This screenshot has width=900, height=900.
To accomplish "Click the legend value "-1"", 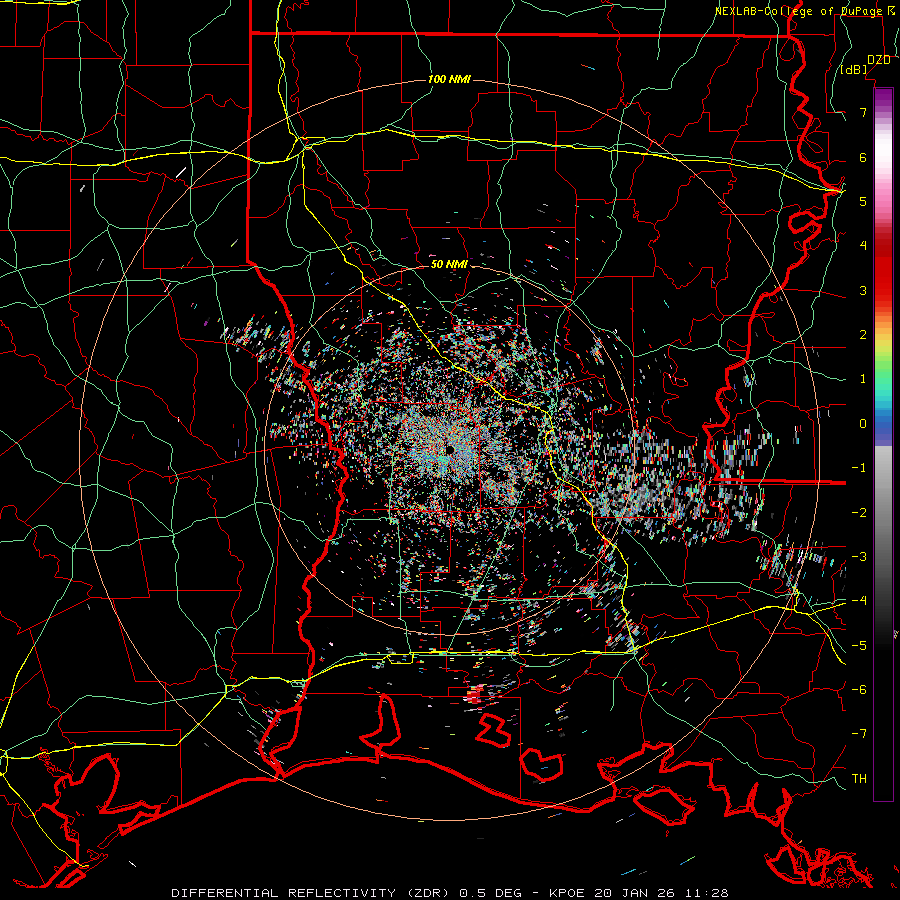I will tap(859, 468).
